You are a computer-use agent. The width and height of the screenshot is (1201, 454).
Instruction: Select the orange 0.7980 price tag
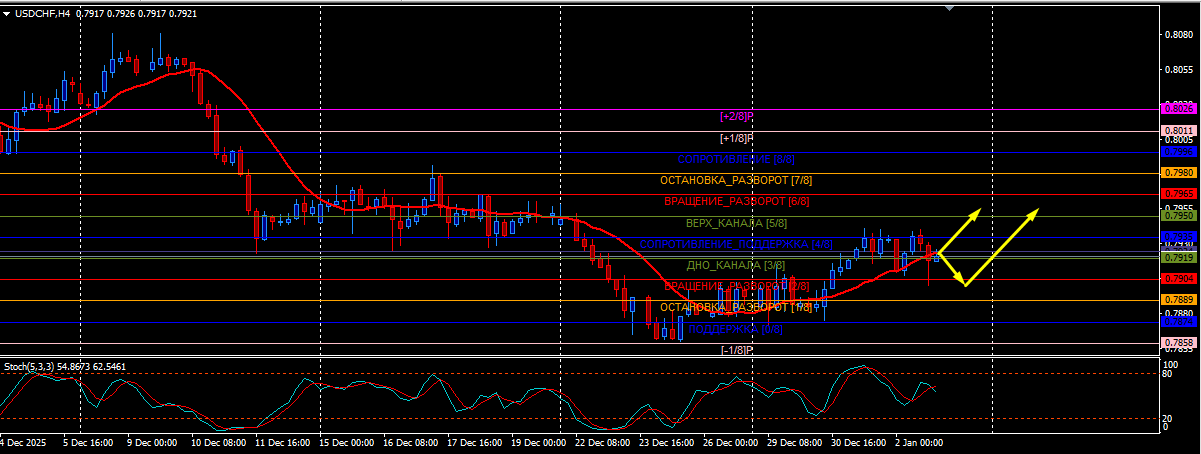1179,173
